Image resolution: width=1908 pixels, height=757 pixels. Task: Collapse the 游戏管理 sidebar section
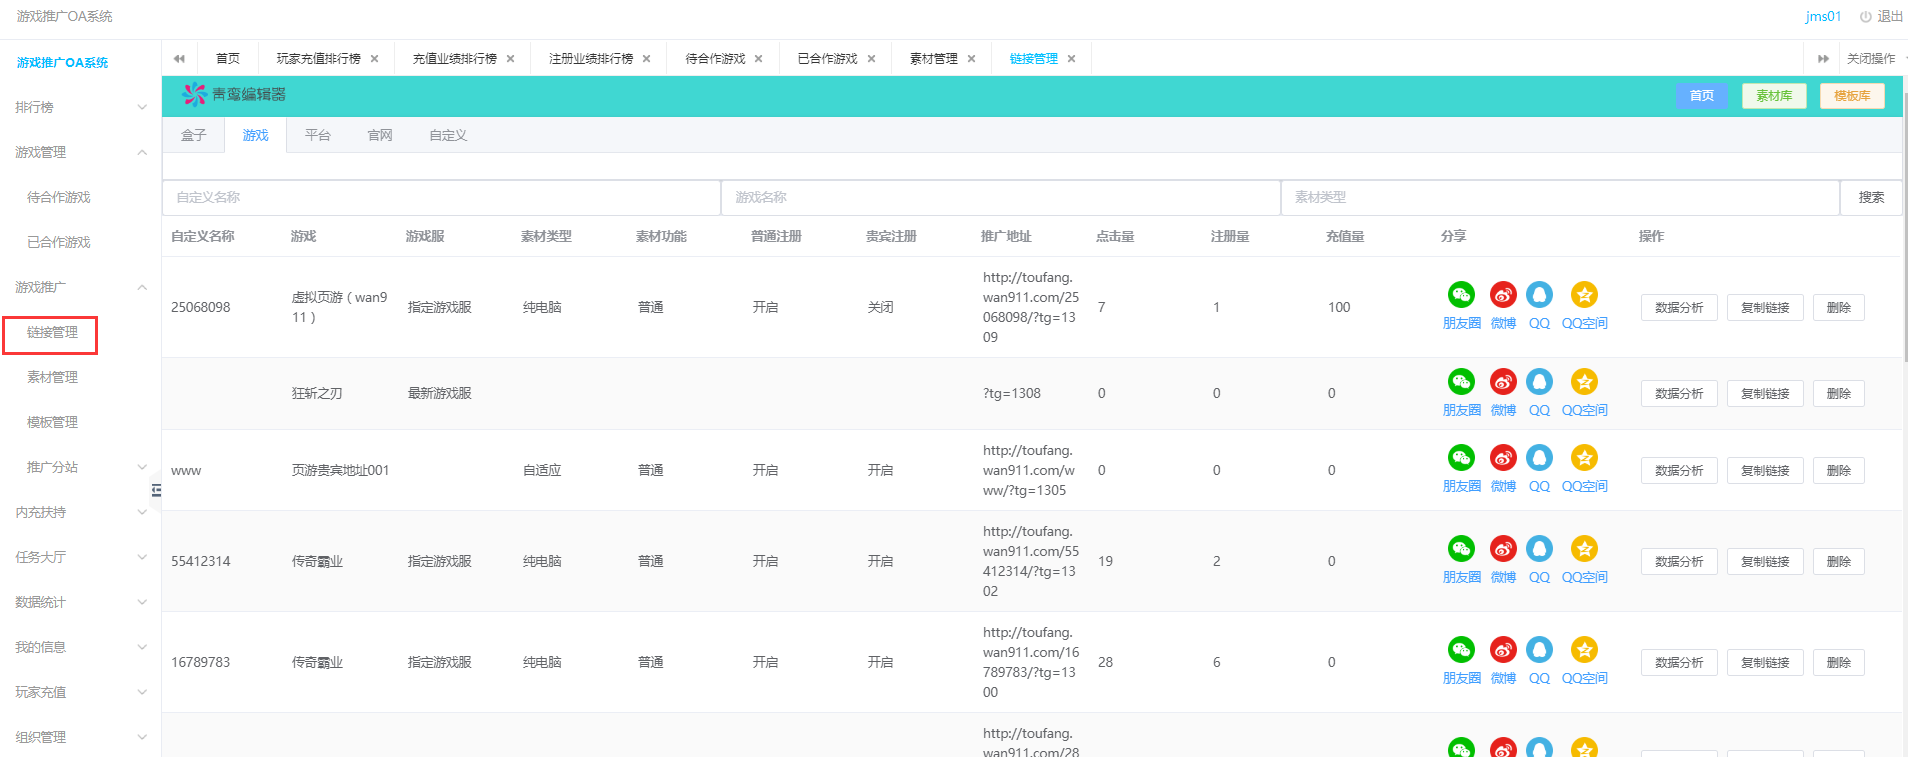tap(80, 152)
